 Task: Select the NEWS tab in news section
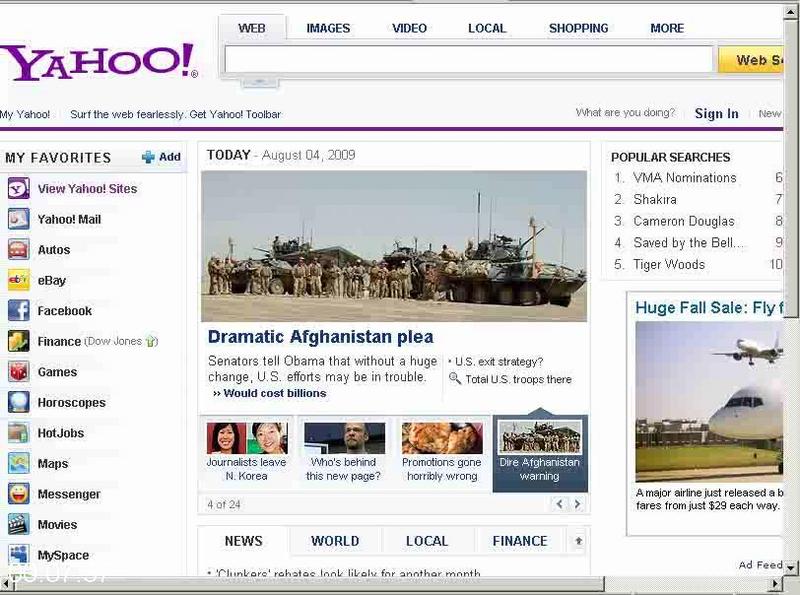[243, 541]
